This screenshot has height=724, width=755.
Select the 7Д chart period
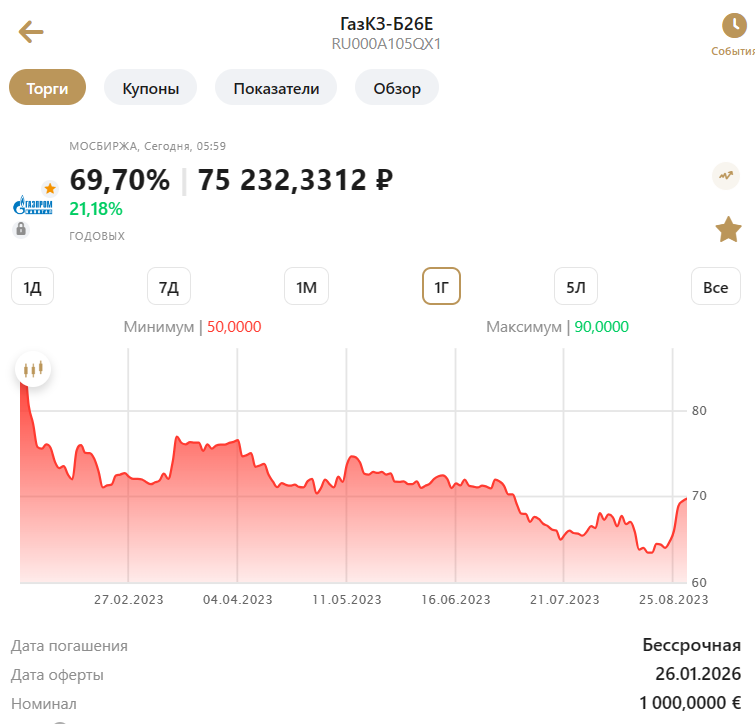[x=169, y=287]
